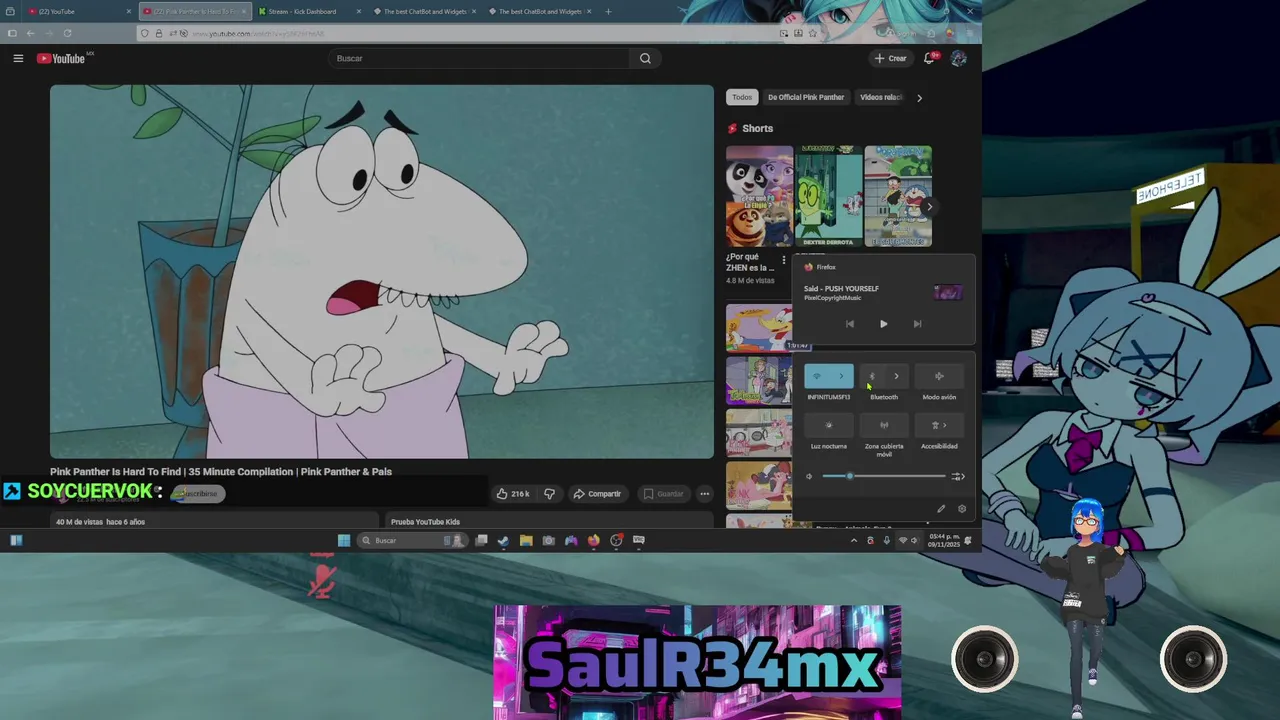Mute the volume speaker icon in quick settings

tap(810, 476)
